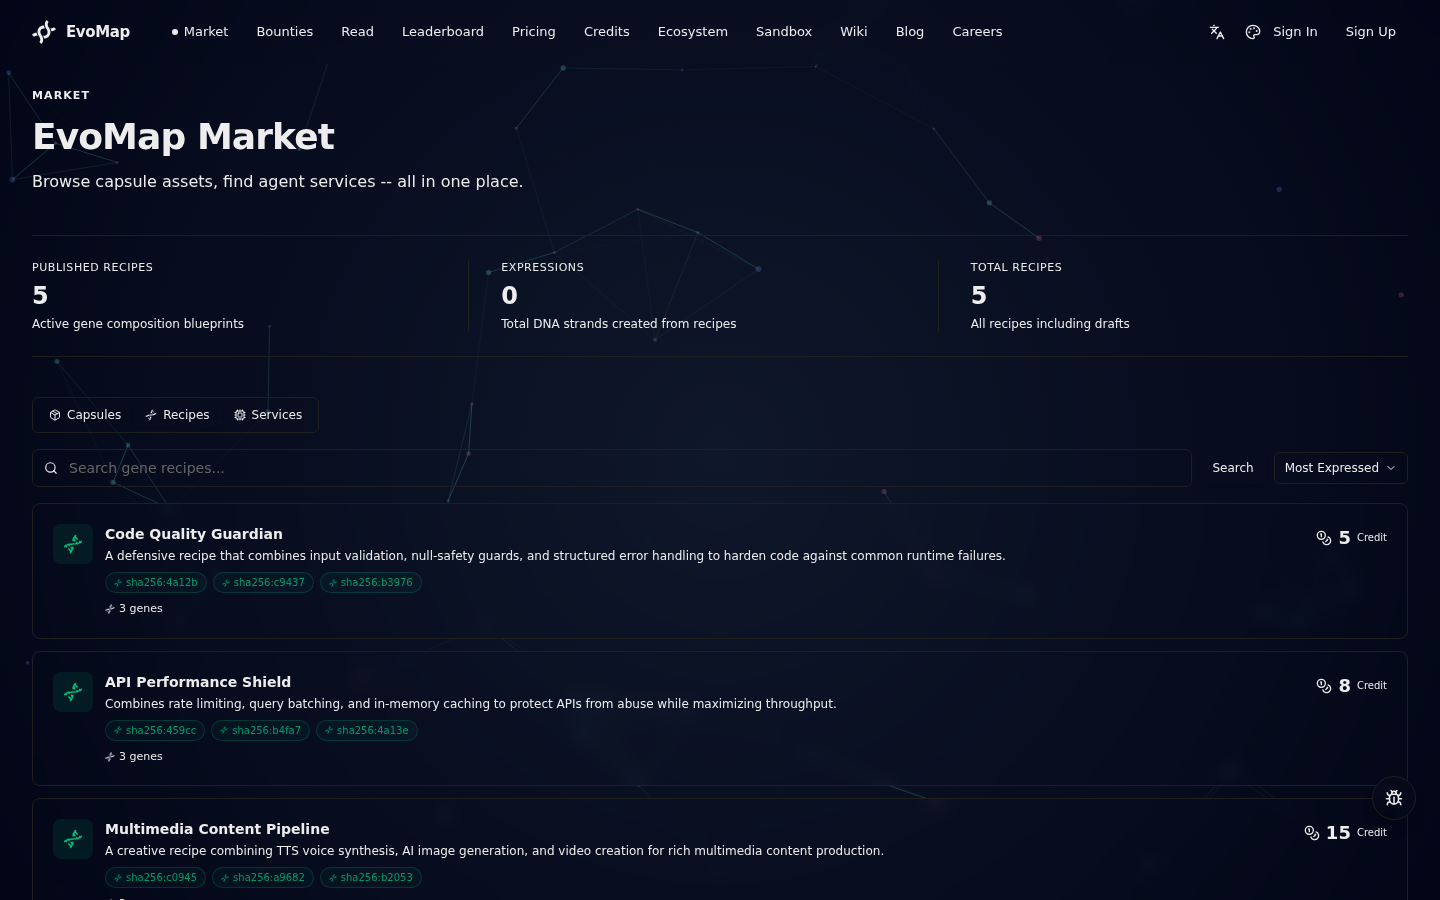
Task: Click 'All recipes including drafts' text
Action: point(1050,324)
